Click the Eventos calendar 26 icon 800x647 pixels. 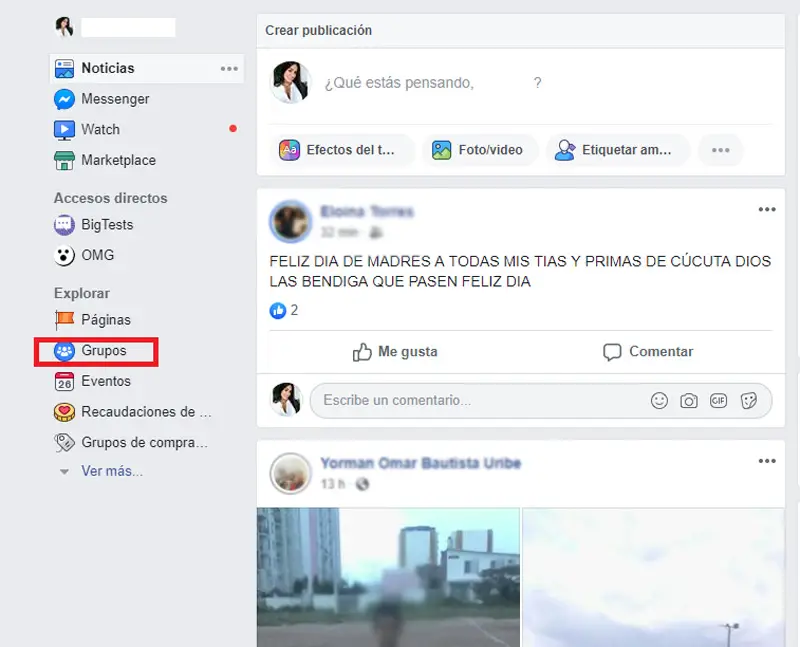pos(64,382)
